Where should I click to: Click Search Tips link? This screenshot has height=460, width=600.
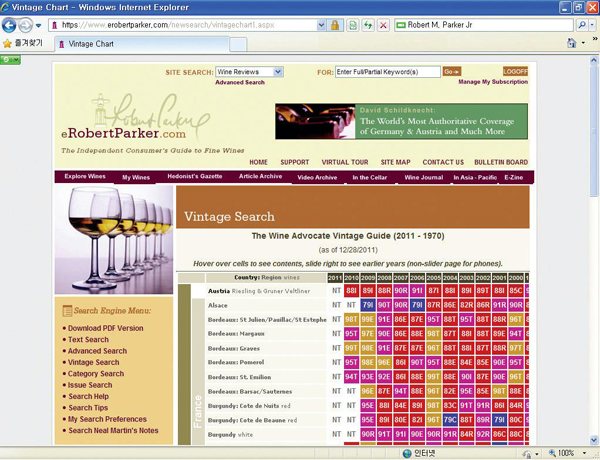coord(88,408)
